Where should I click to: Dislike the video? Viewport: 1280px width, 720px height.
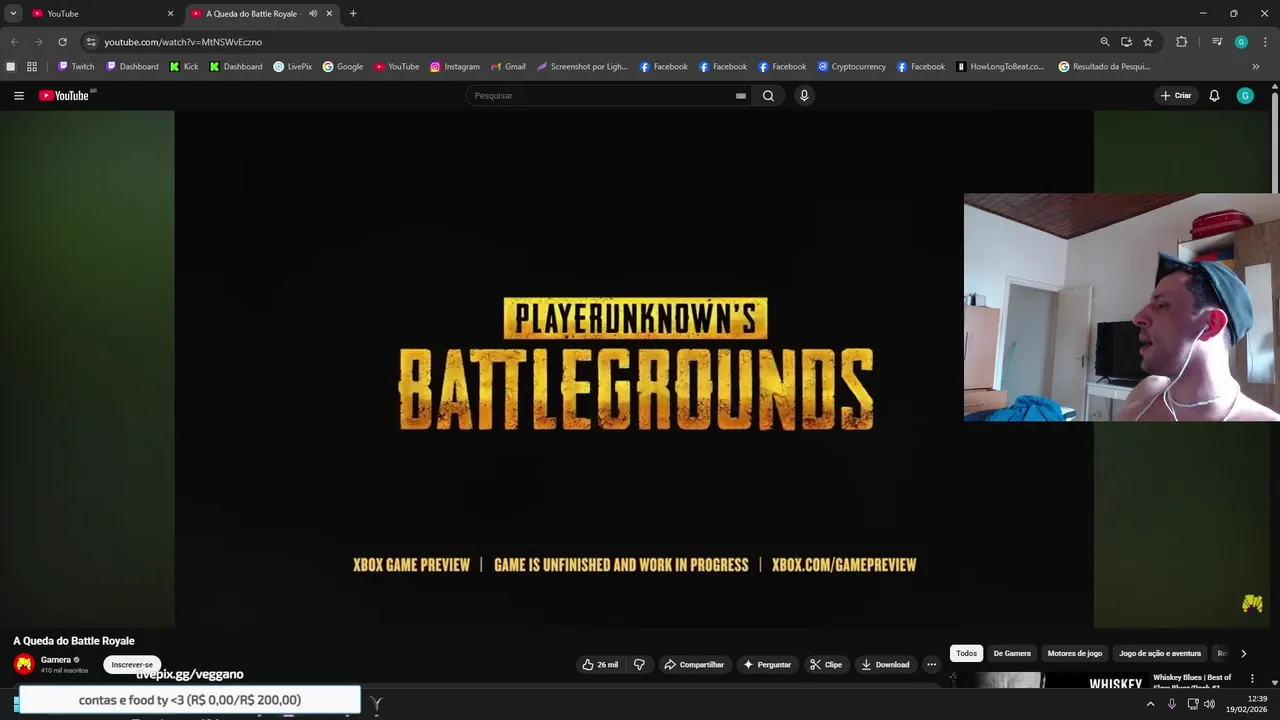[640, 665]
